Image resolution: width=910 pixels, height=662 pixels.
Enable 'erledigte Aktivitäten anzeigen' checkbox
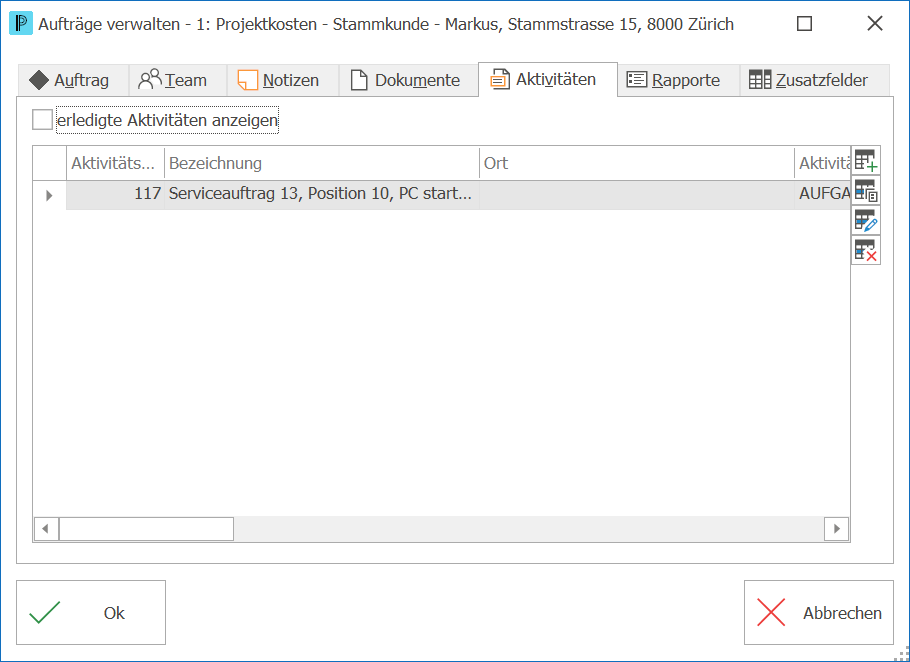(42, 120)
